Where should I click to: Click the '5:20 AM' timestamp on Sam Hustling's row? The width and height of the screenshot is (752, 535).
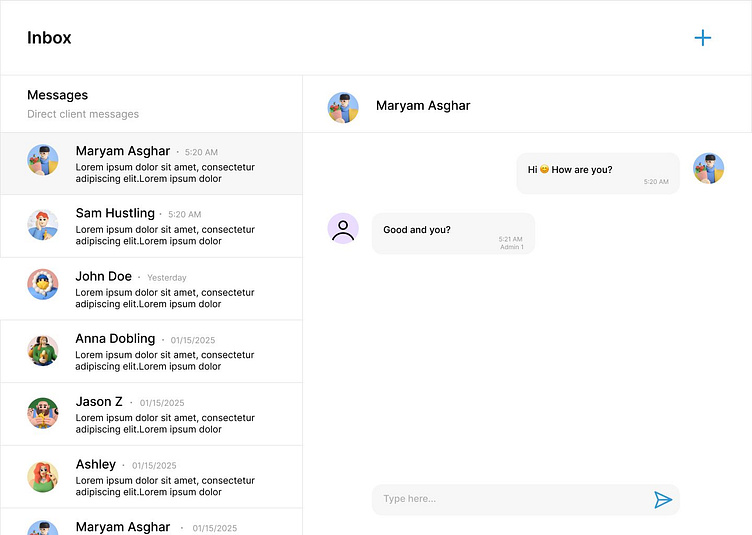pos(185,214)
